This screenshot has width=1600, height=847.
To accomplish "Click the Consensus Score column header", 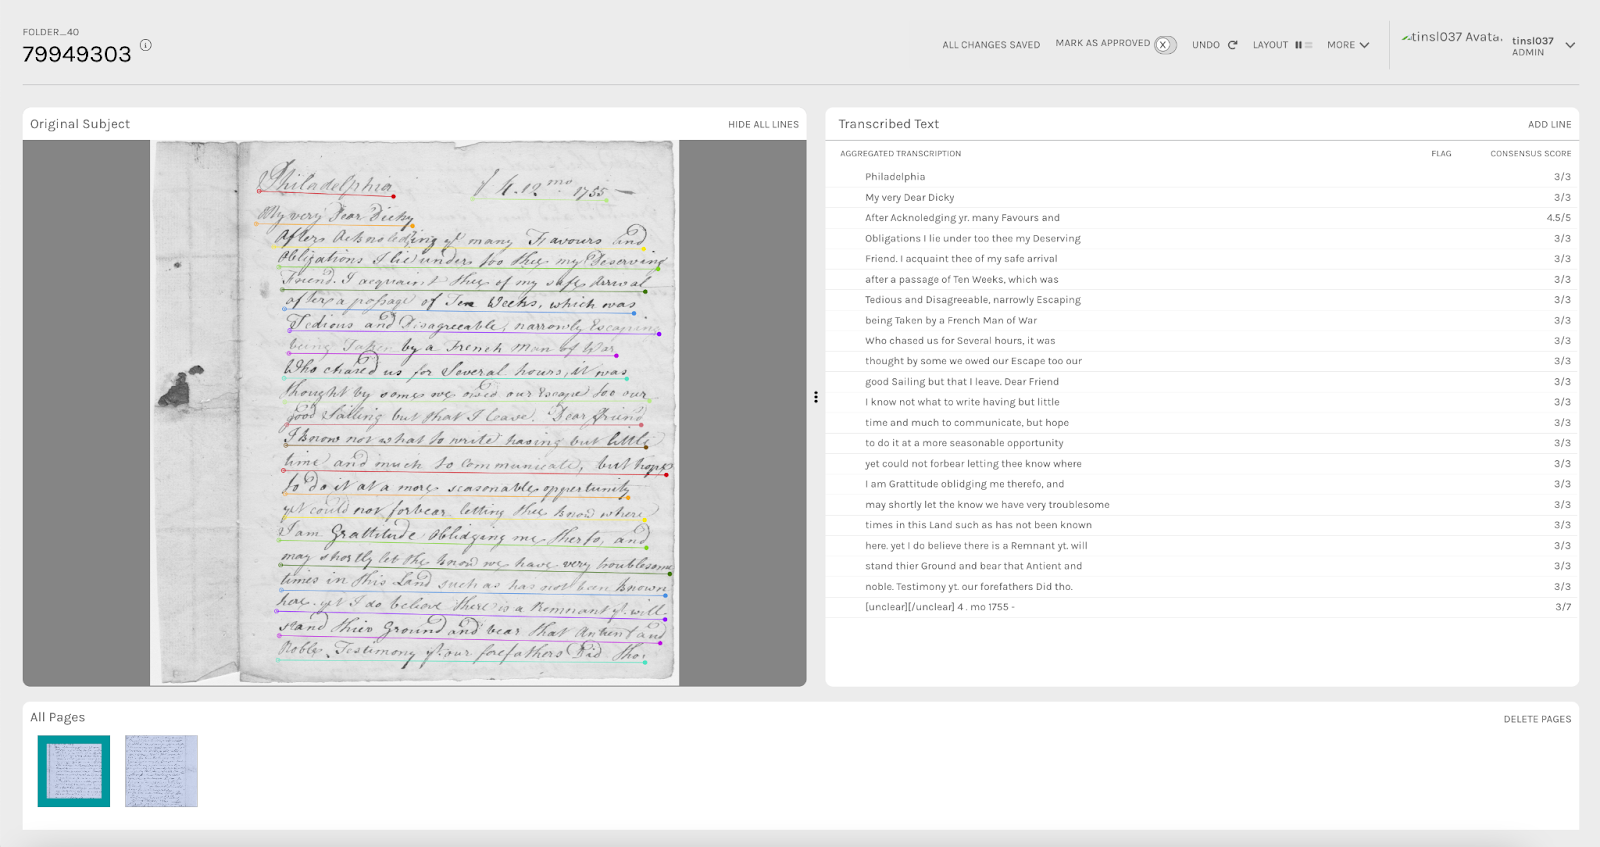I will pos(1530,154).
